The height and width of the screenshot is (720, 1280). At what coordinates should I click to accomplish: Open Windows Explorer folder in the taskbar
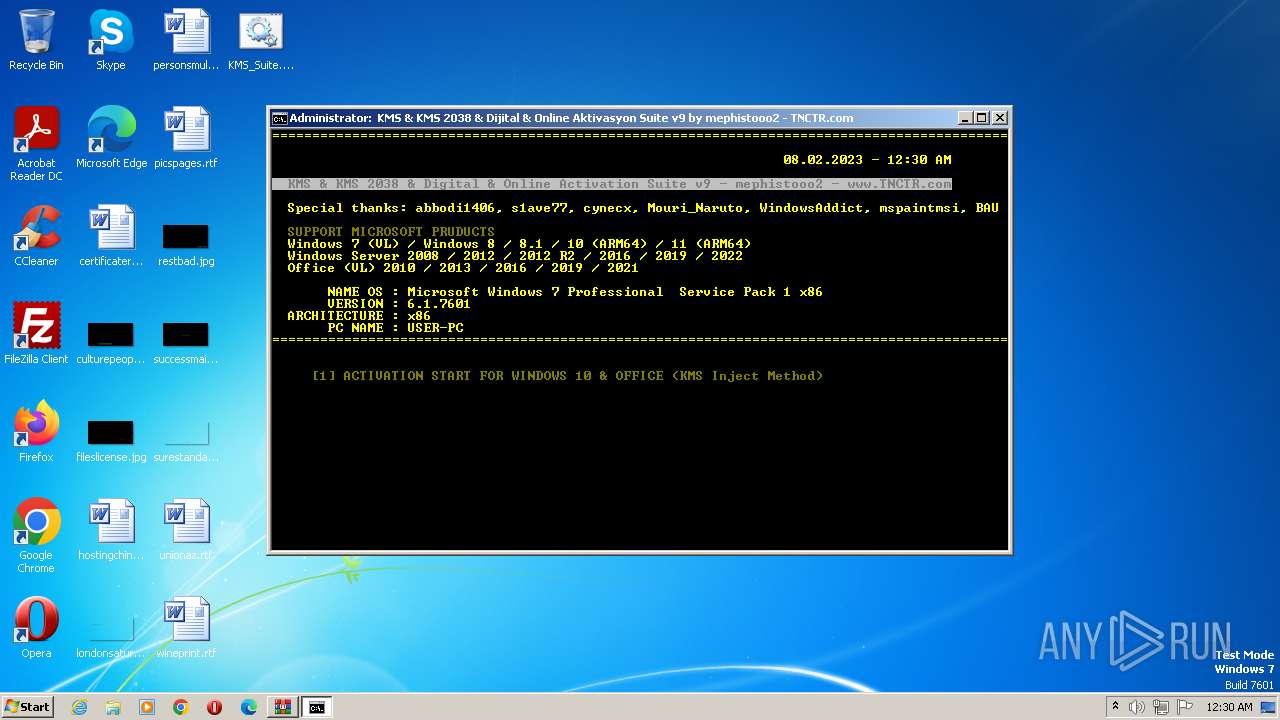pos(113,707)
